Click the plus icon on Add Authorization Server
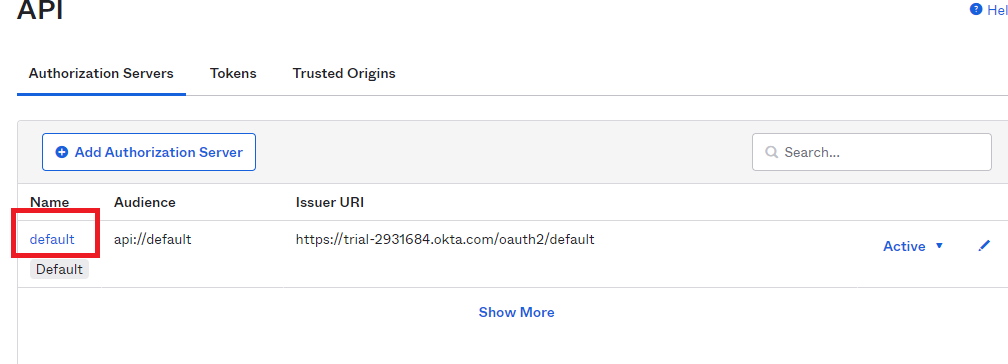The height and width of the screenshot is (364, 1008). [62, 152]
